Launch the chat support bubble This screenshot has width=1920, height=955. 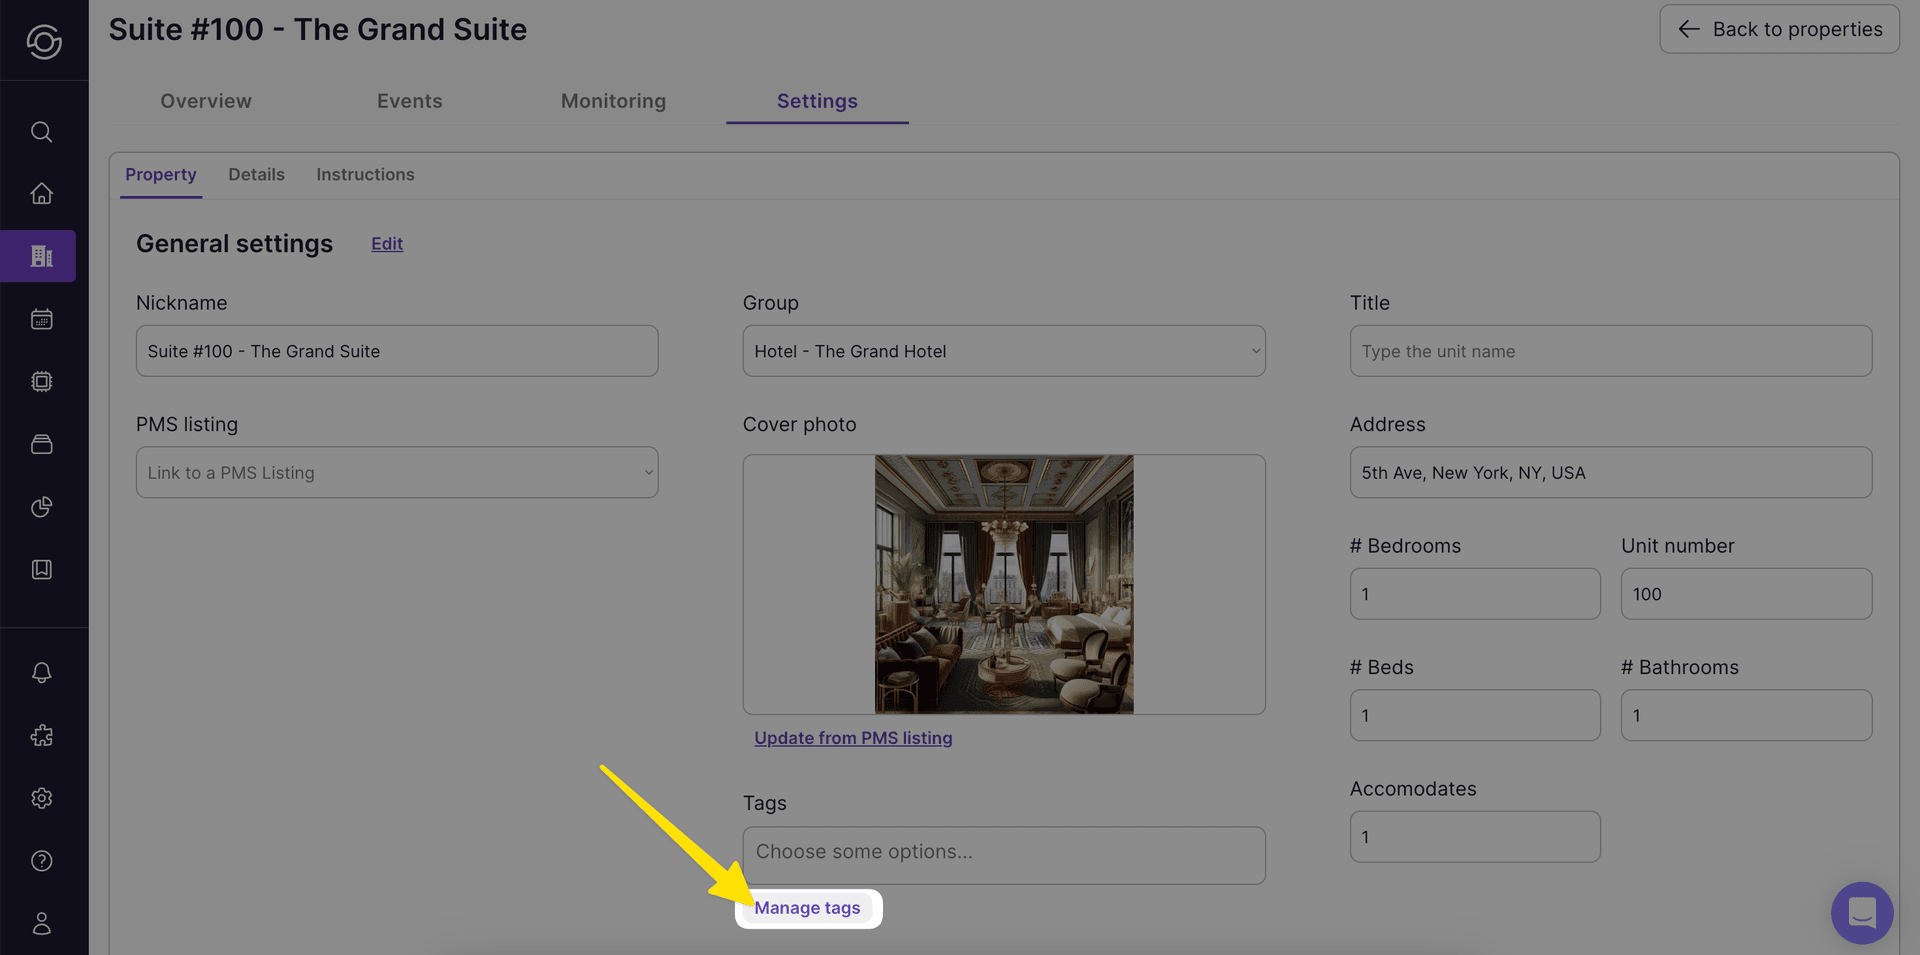1861,913
